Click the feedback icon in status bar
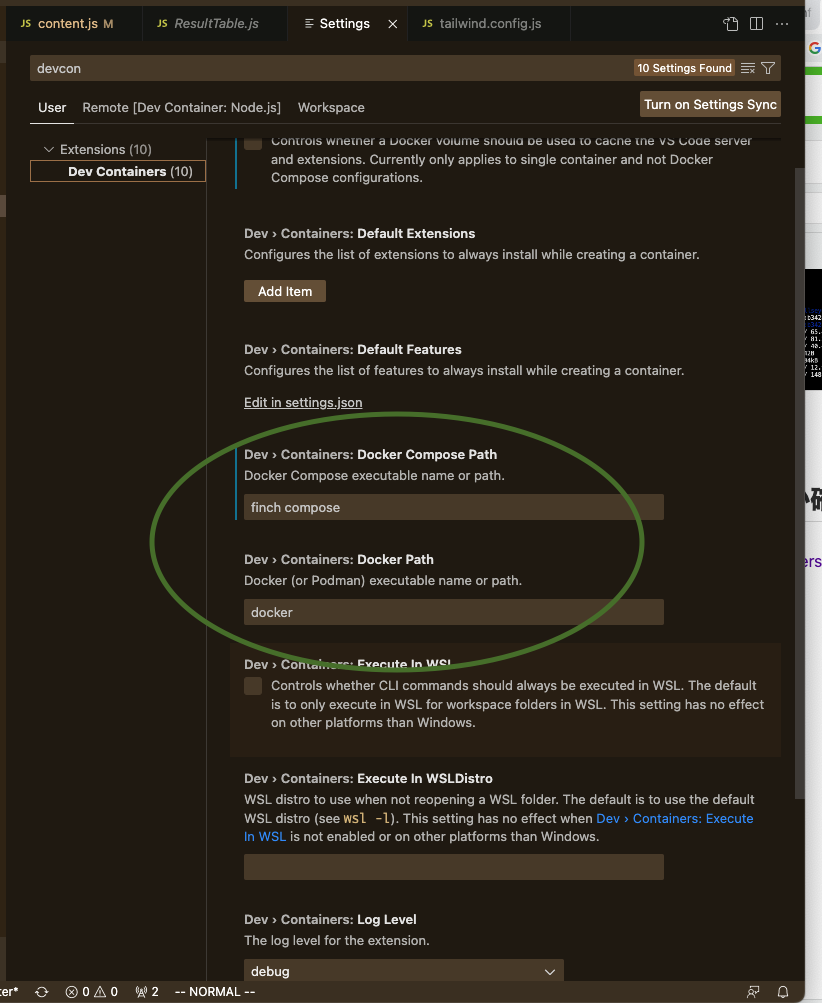Screen dimensions: 822x1003 point(753,991)
